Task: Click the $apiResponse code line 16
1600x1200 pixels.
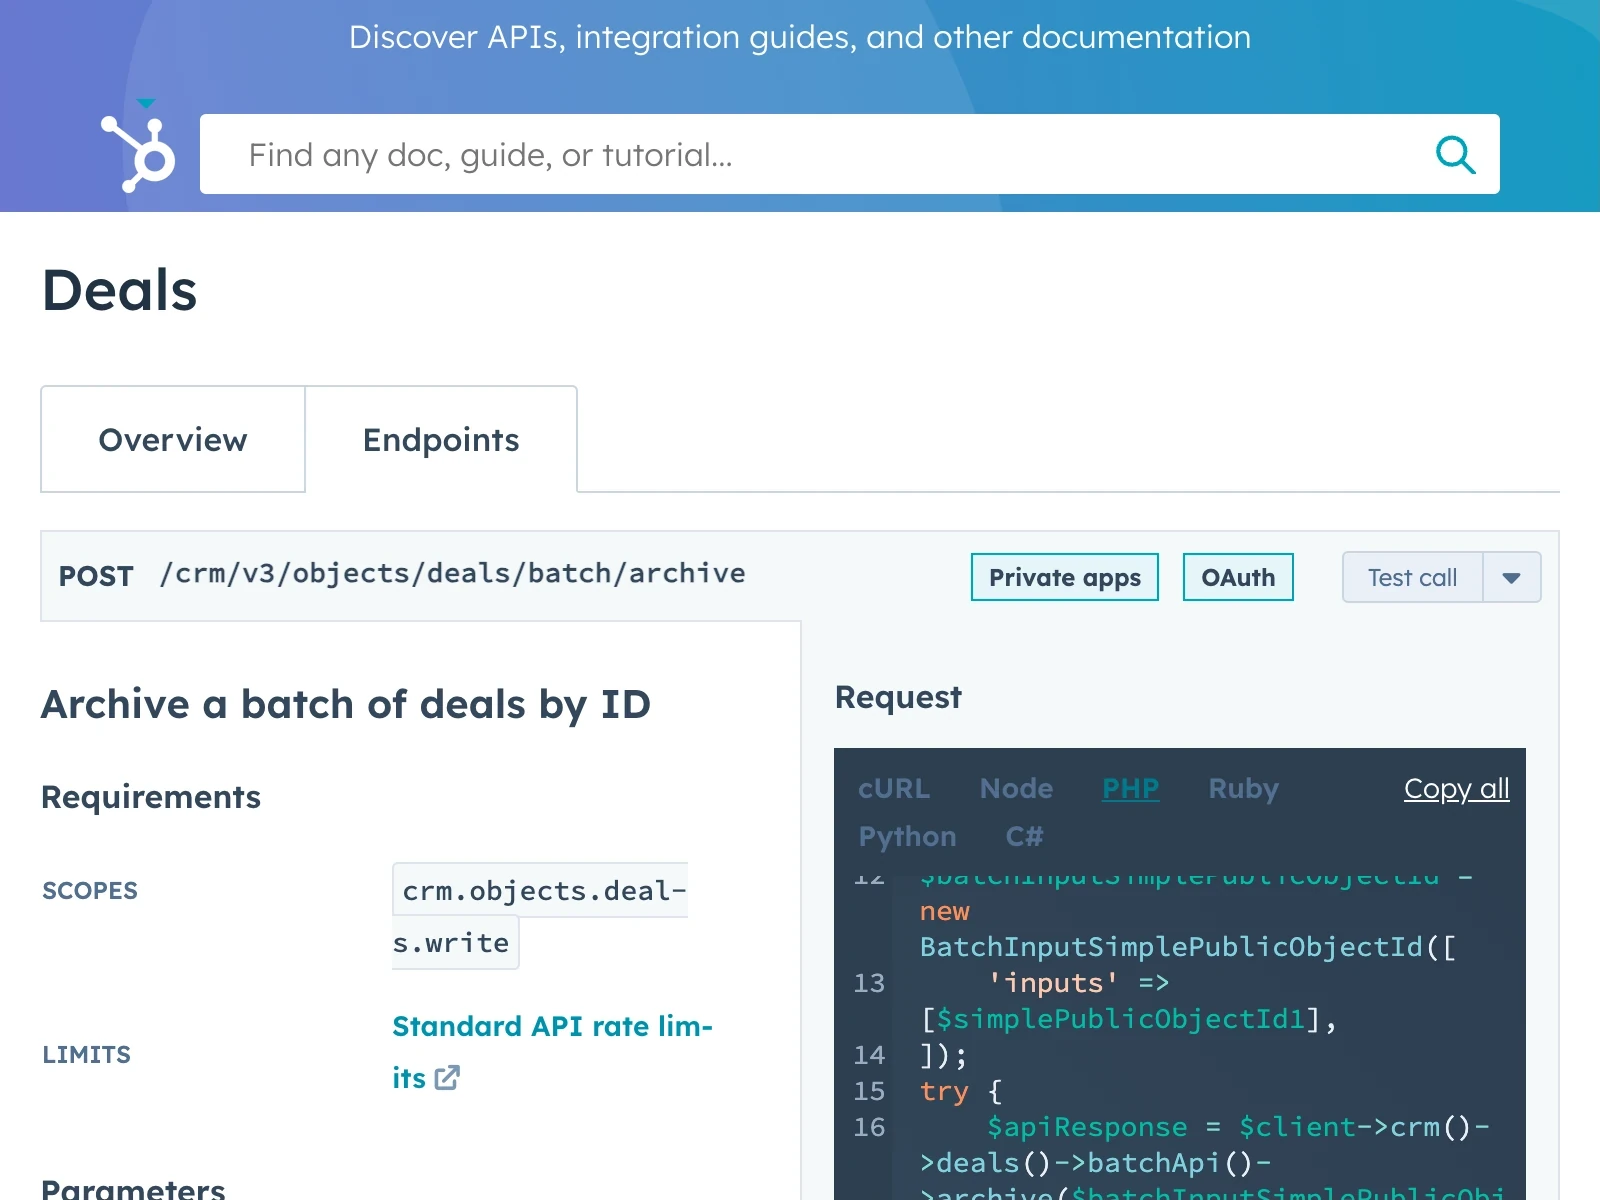Action: point(1238,1127)
